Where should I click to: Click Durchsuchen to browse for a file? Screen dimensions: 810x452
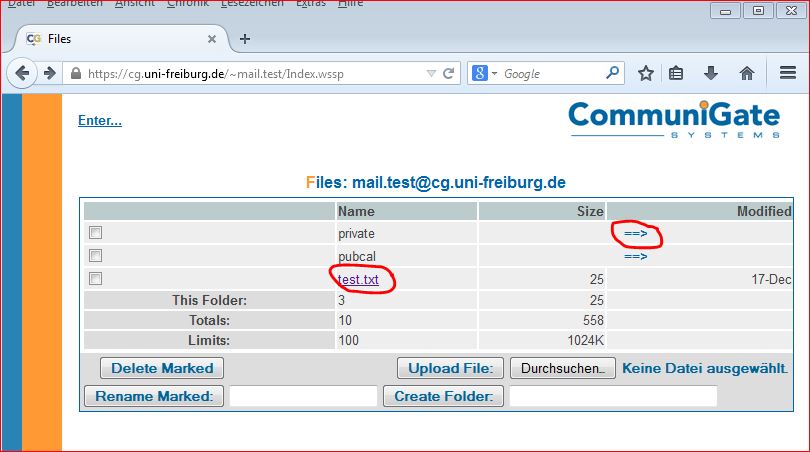click(563, 368)
